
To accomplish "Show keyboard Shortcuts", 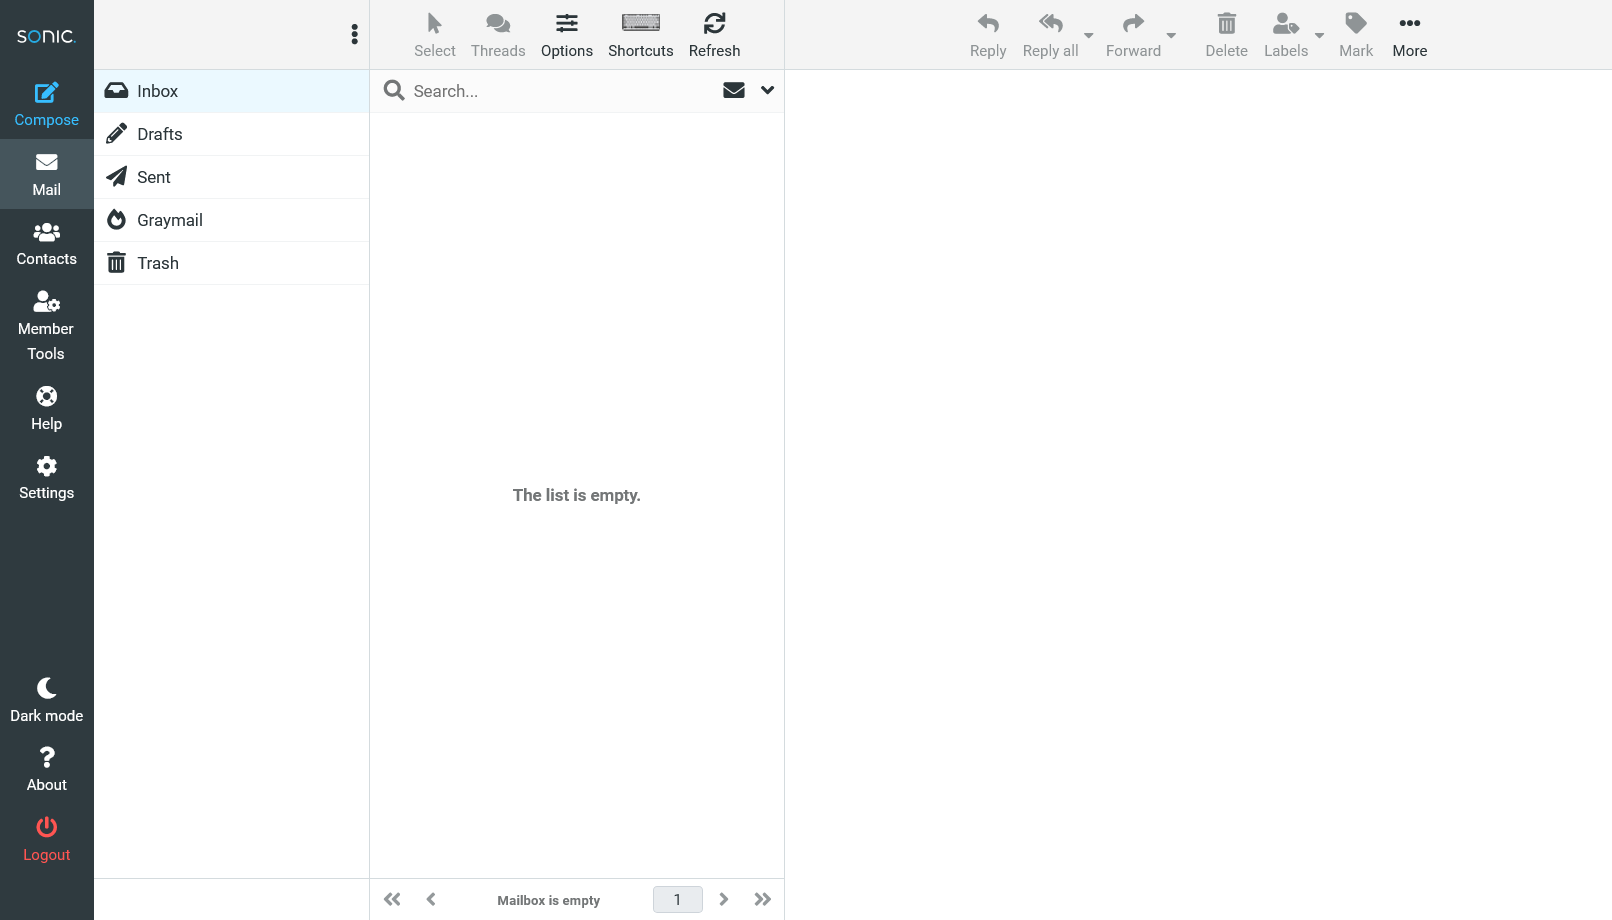I will click(641, 35).
